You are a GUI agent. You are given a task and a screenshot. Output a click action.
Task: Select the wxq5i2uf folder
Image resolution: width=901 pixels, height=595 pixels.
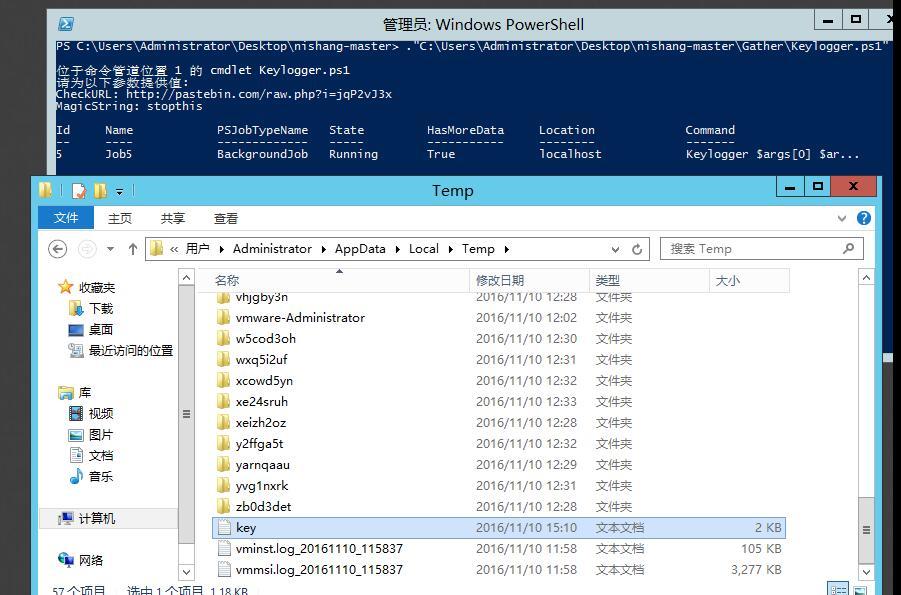[x=499, y=360]
